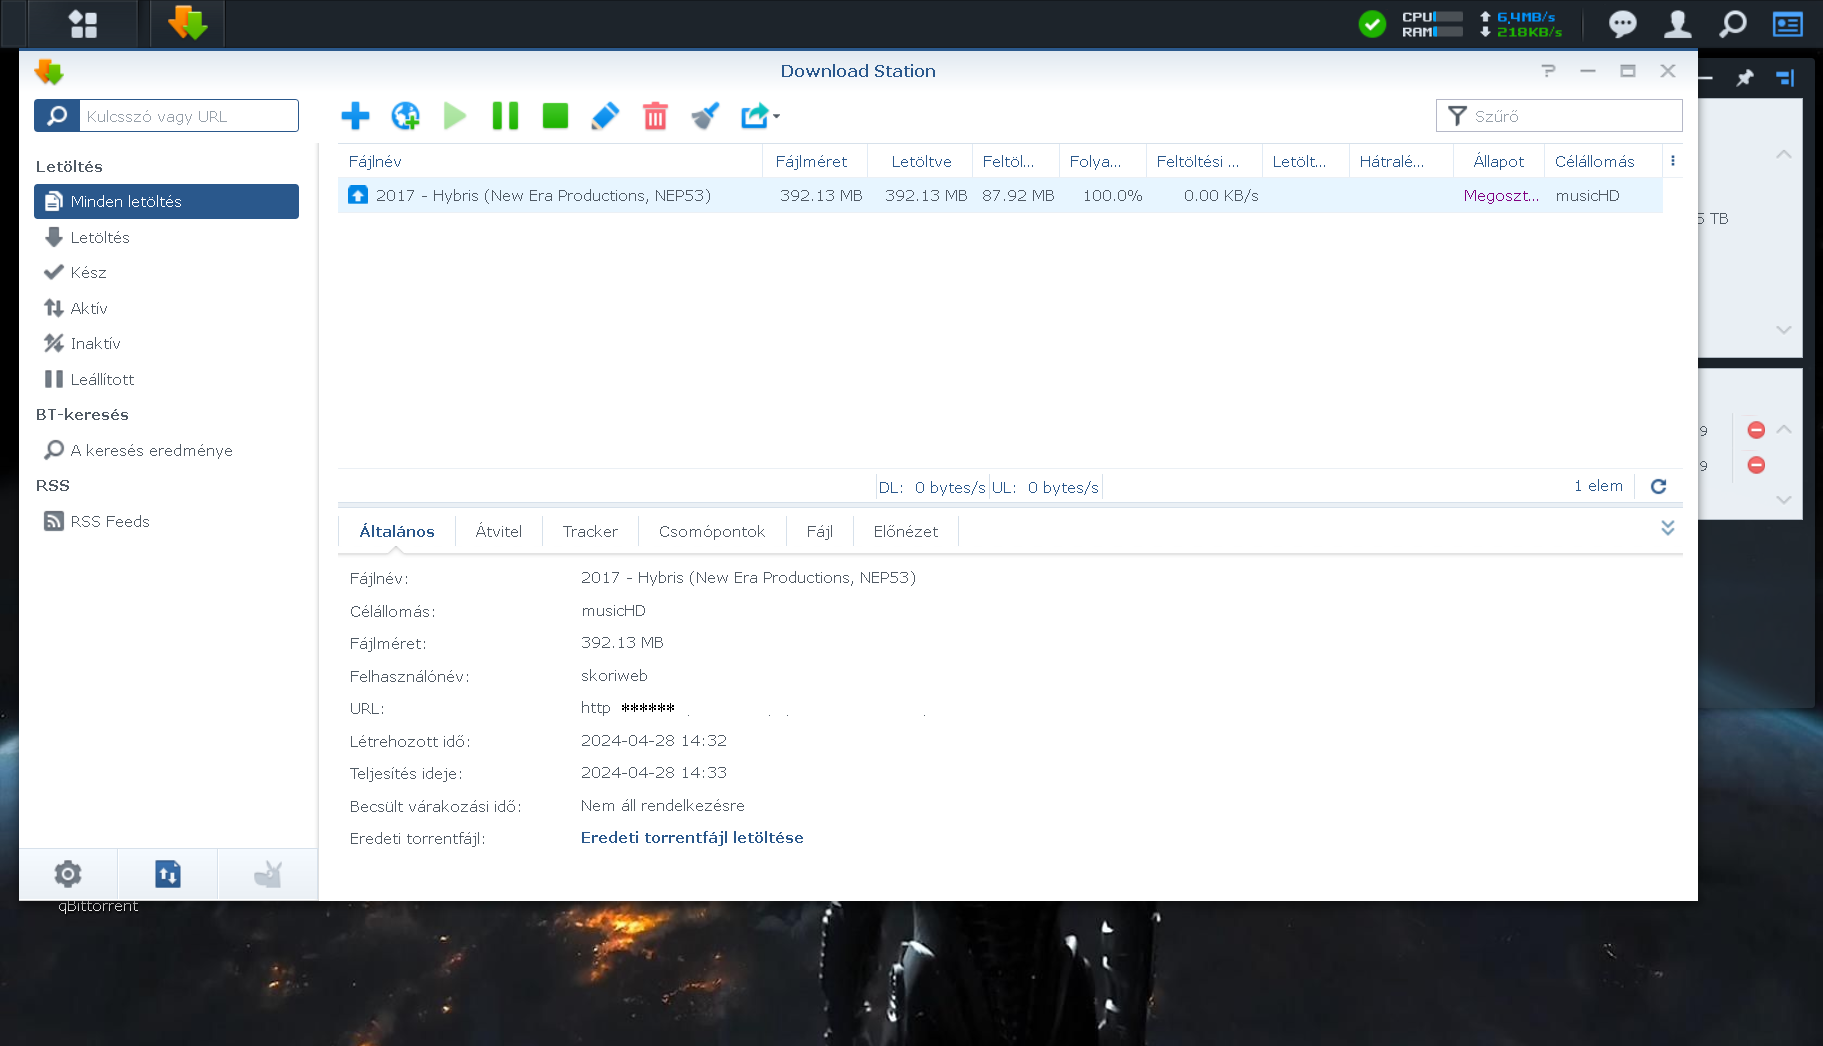1823x1046 pixels.
Task: Open the Csomópontok tab
Action: pos(711,532)
